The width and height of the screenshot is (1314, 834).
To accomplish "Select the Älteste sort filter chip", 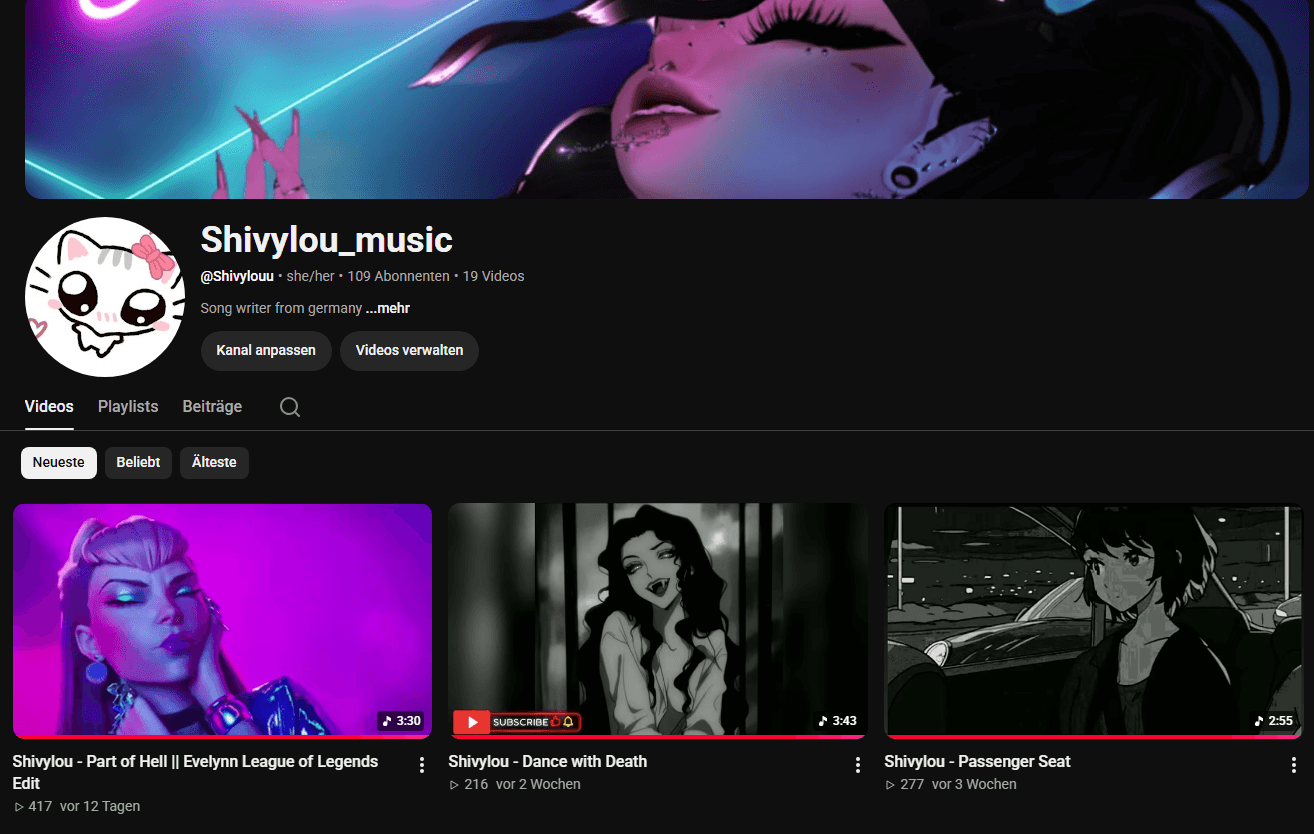I will (x=214, y=463).
